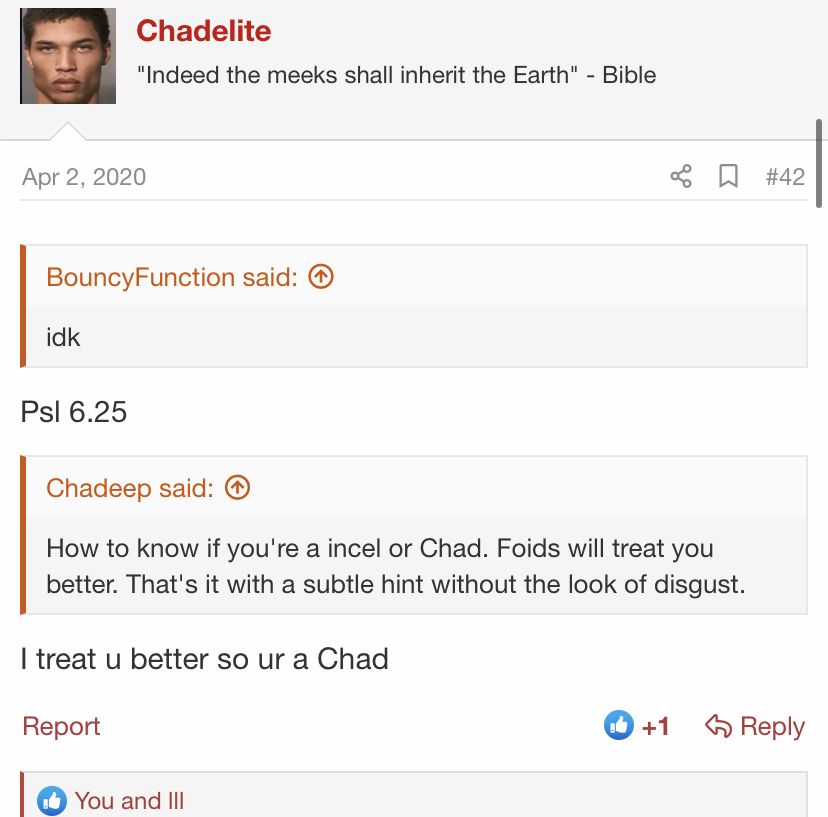828x817 pixels.
Task: Open the share icon for post #42
Action: pos(681,176)
